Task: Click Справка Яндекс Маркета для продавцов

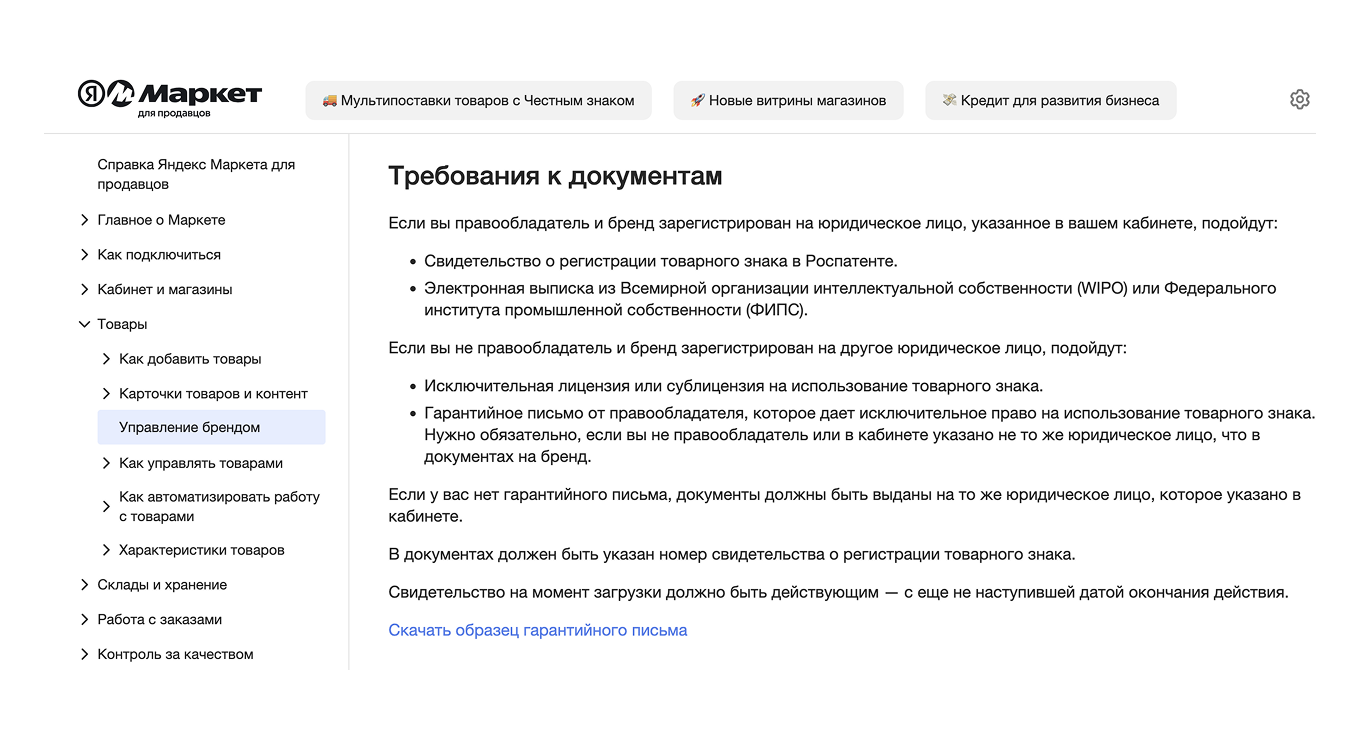Action: (196, 173)
